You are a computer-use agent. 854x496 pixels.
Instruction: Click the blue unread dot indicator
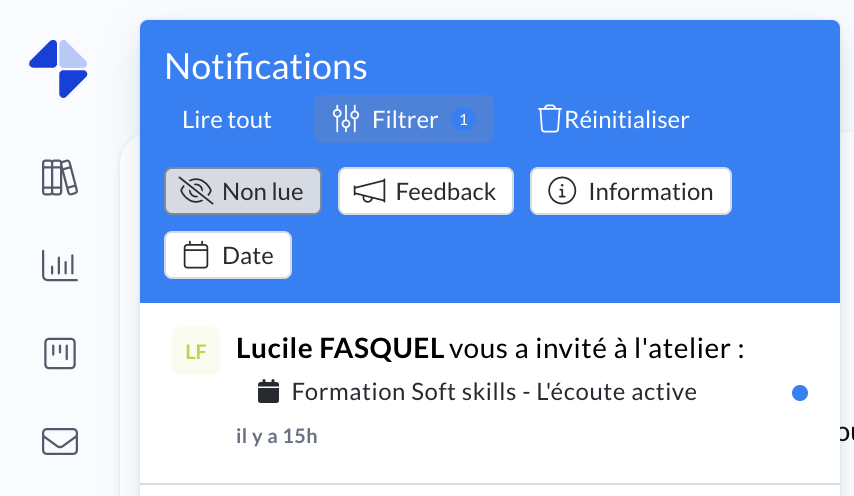coord(800,393)
